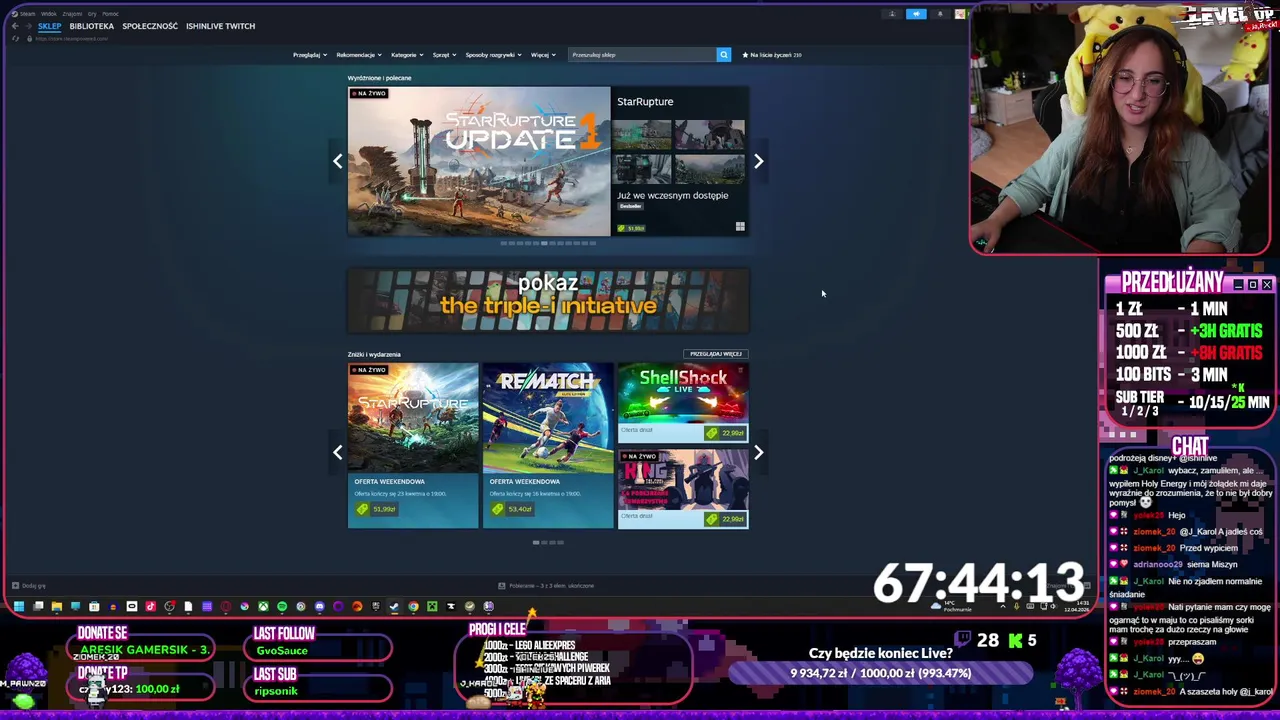Open StarRupture Update 1 featured image

(479, 161)
